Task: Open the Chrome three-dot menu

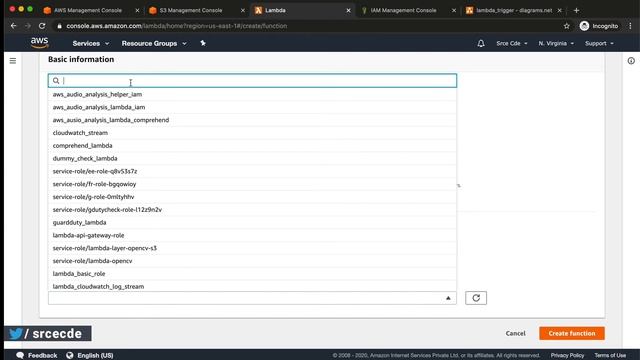Action: click(630, 26)
